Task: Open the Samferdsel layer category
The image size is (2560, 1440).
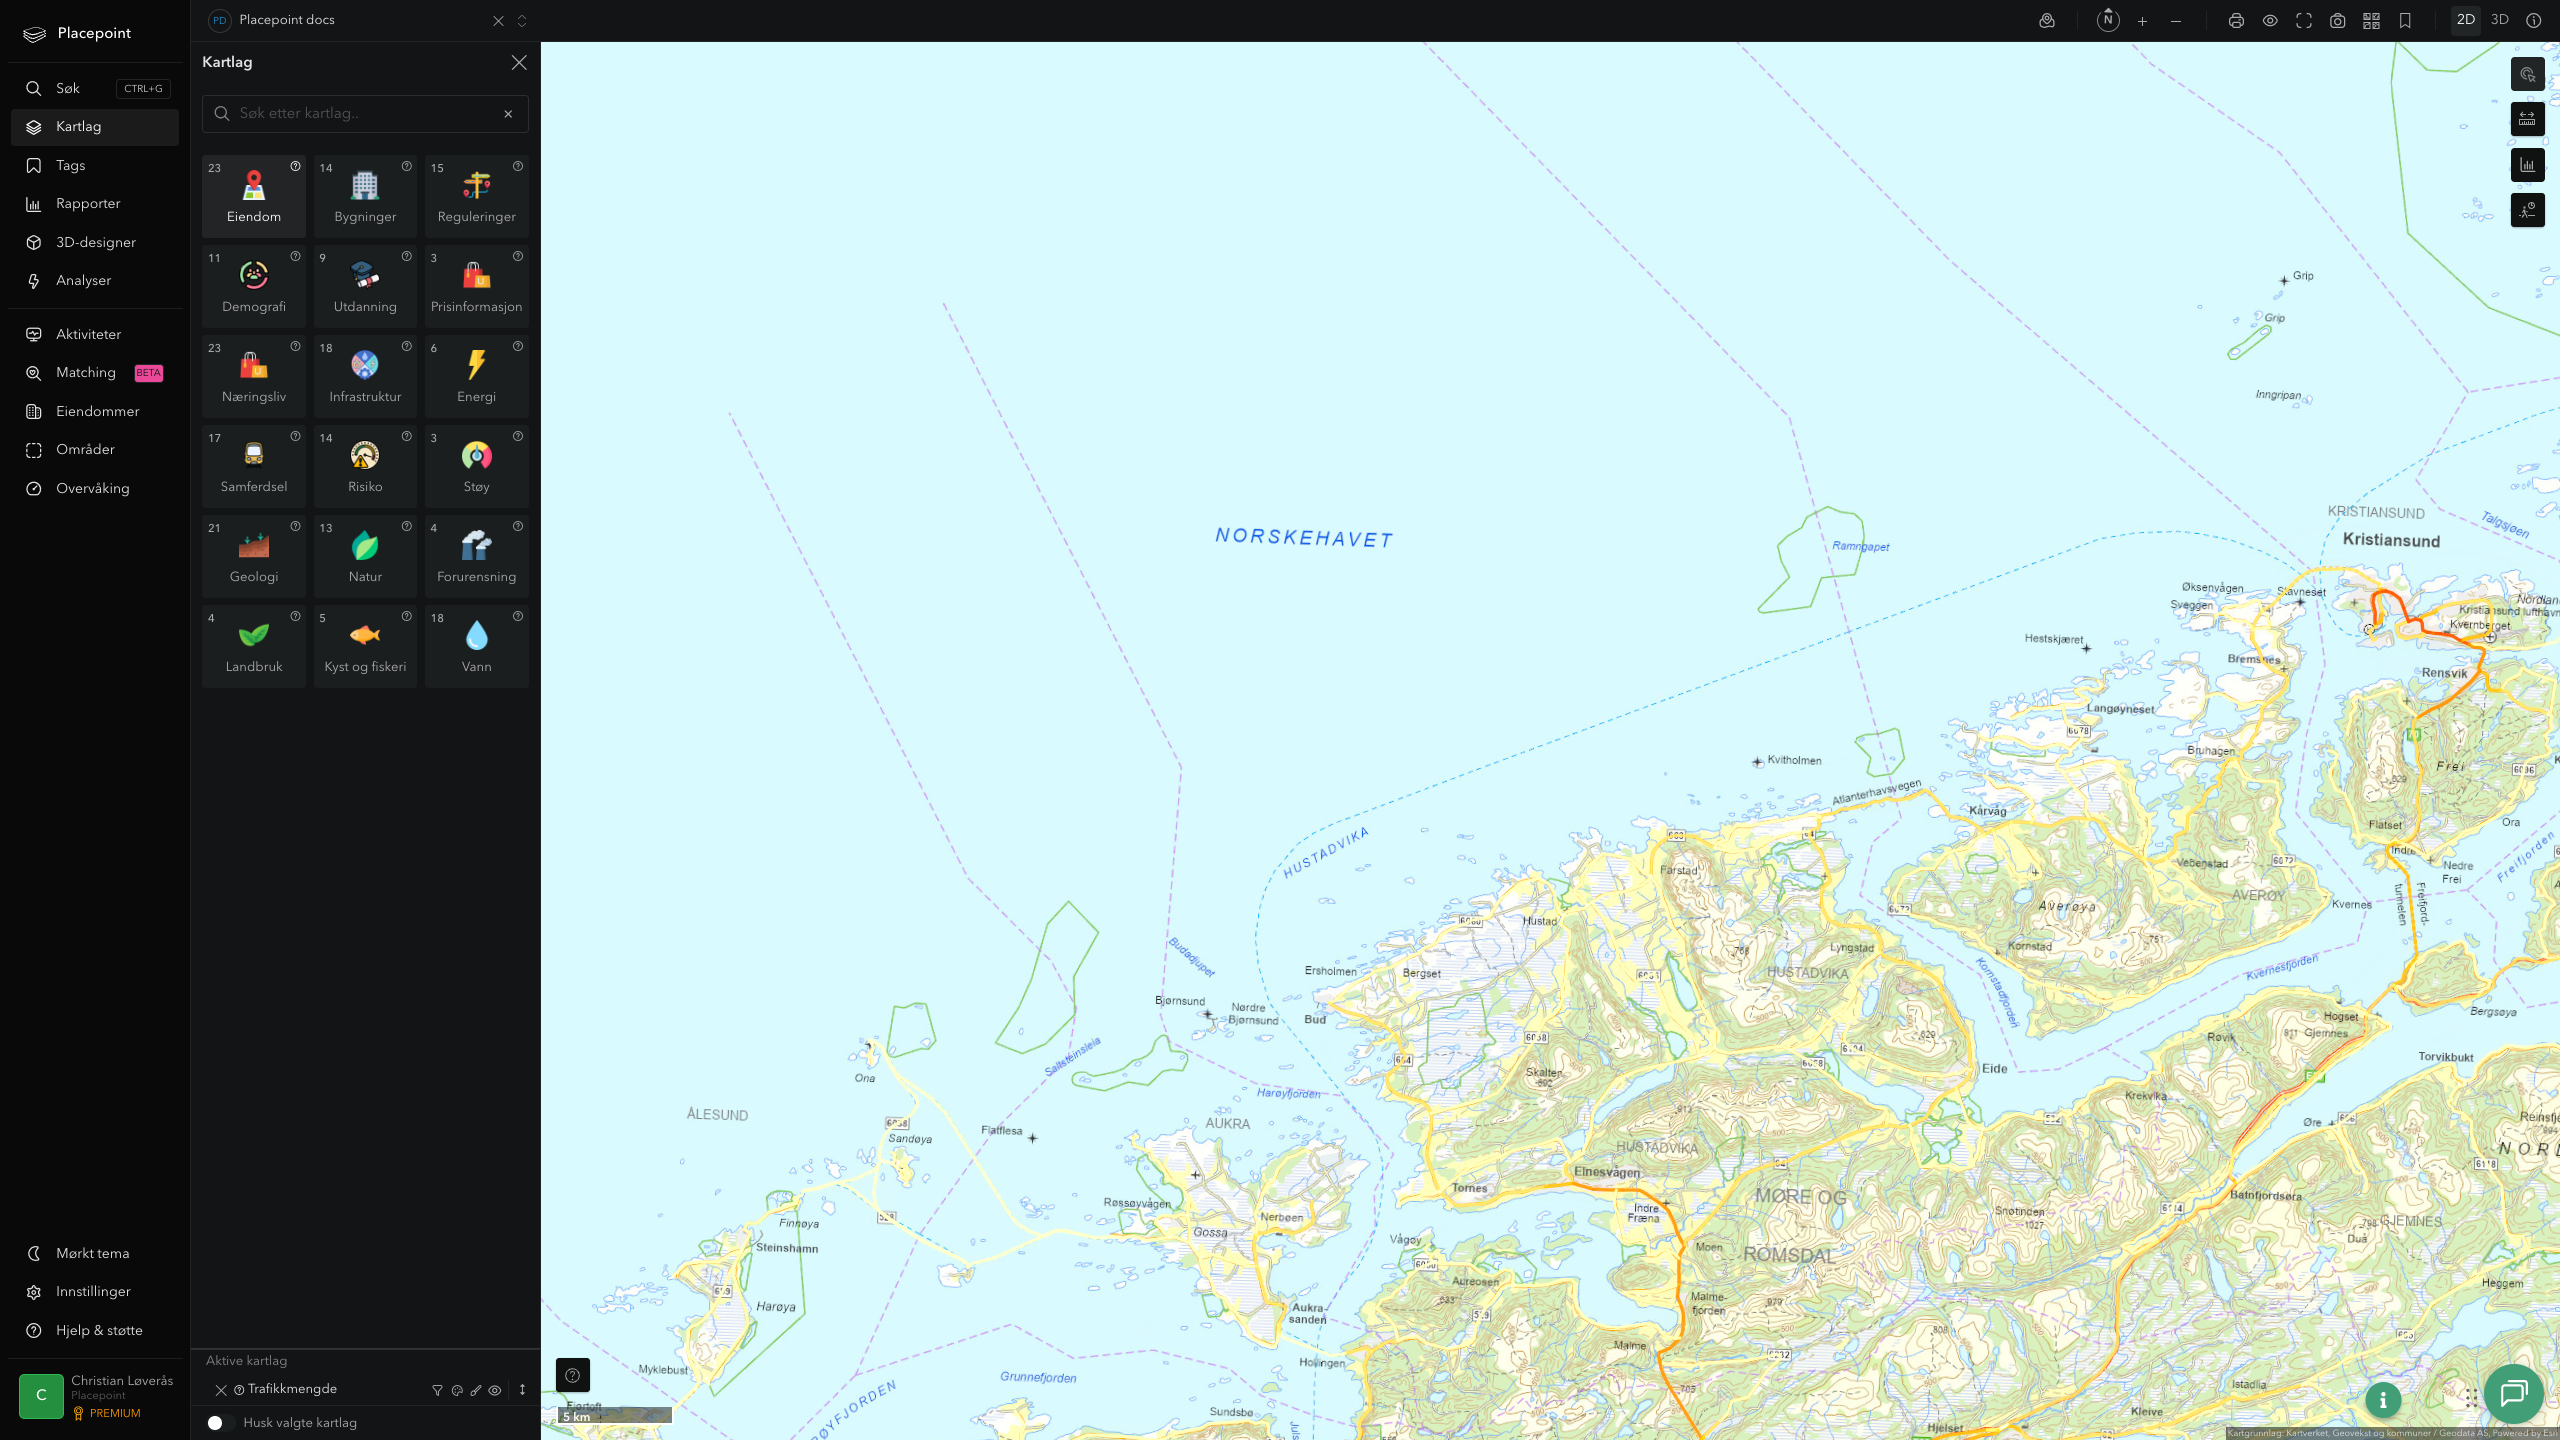Action: click(x=253, y=466)
